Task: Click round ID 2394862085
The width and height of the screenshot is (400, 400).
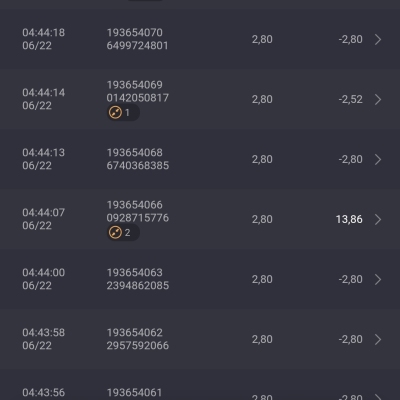Action: tap(138, 286)
